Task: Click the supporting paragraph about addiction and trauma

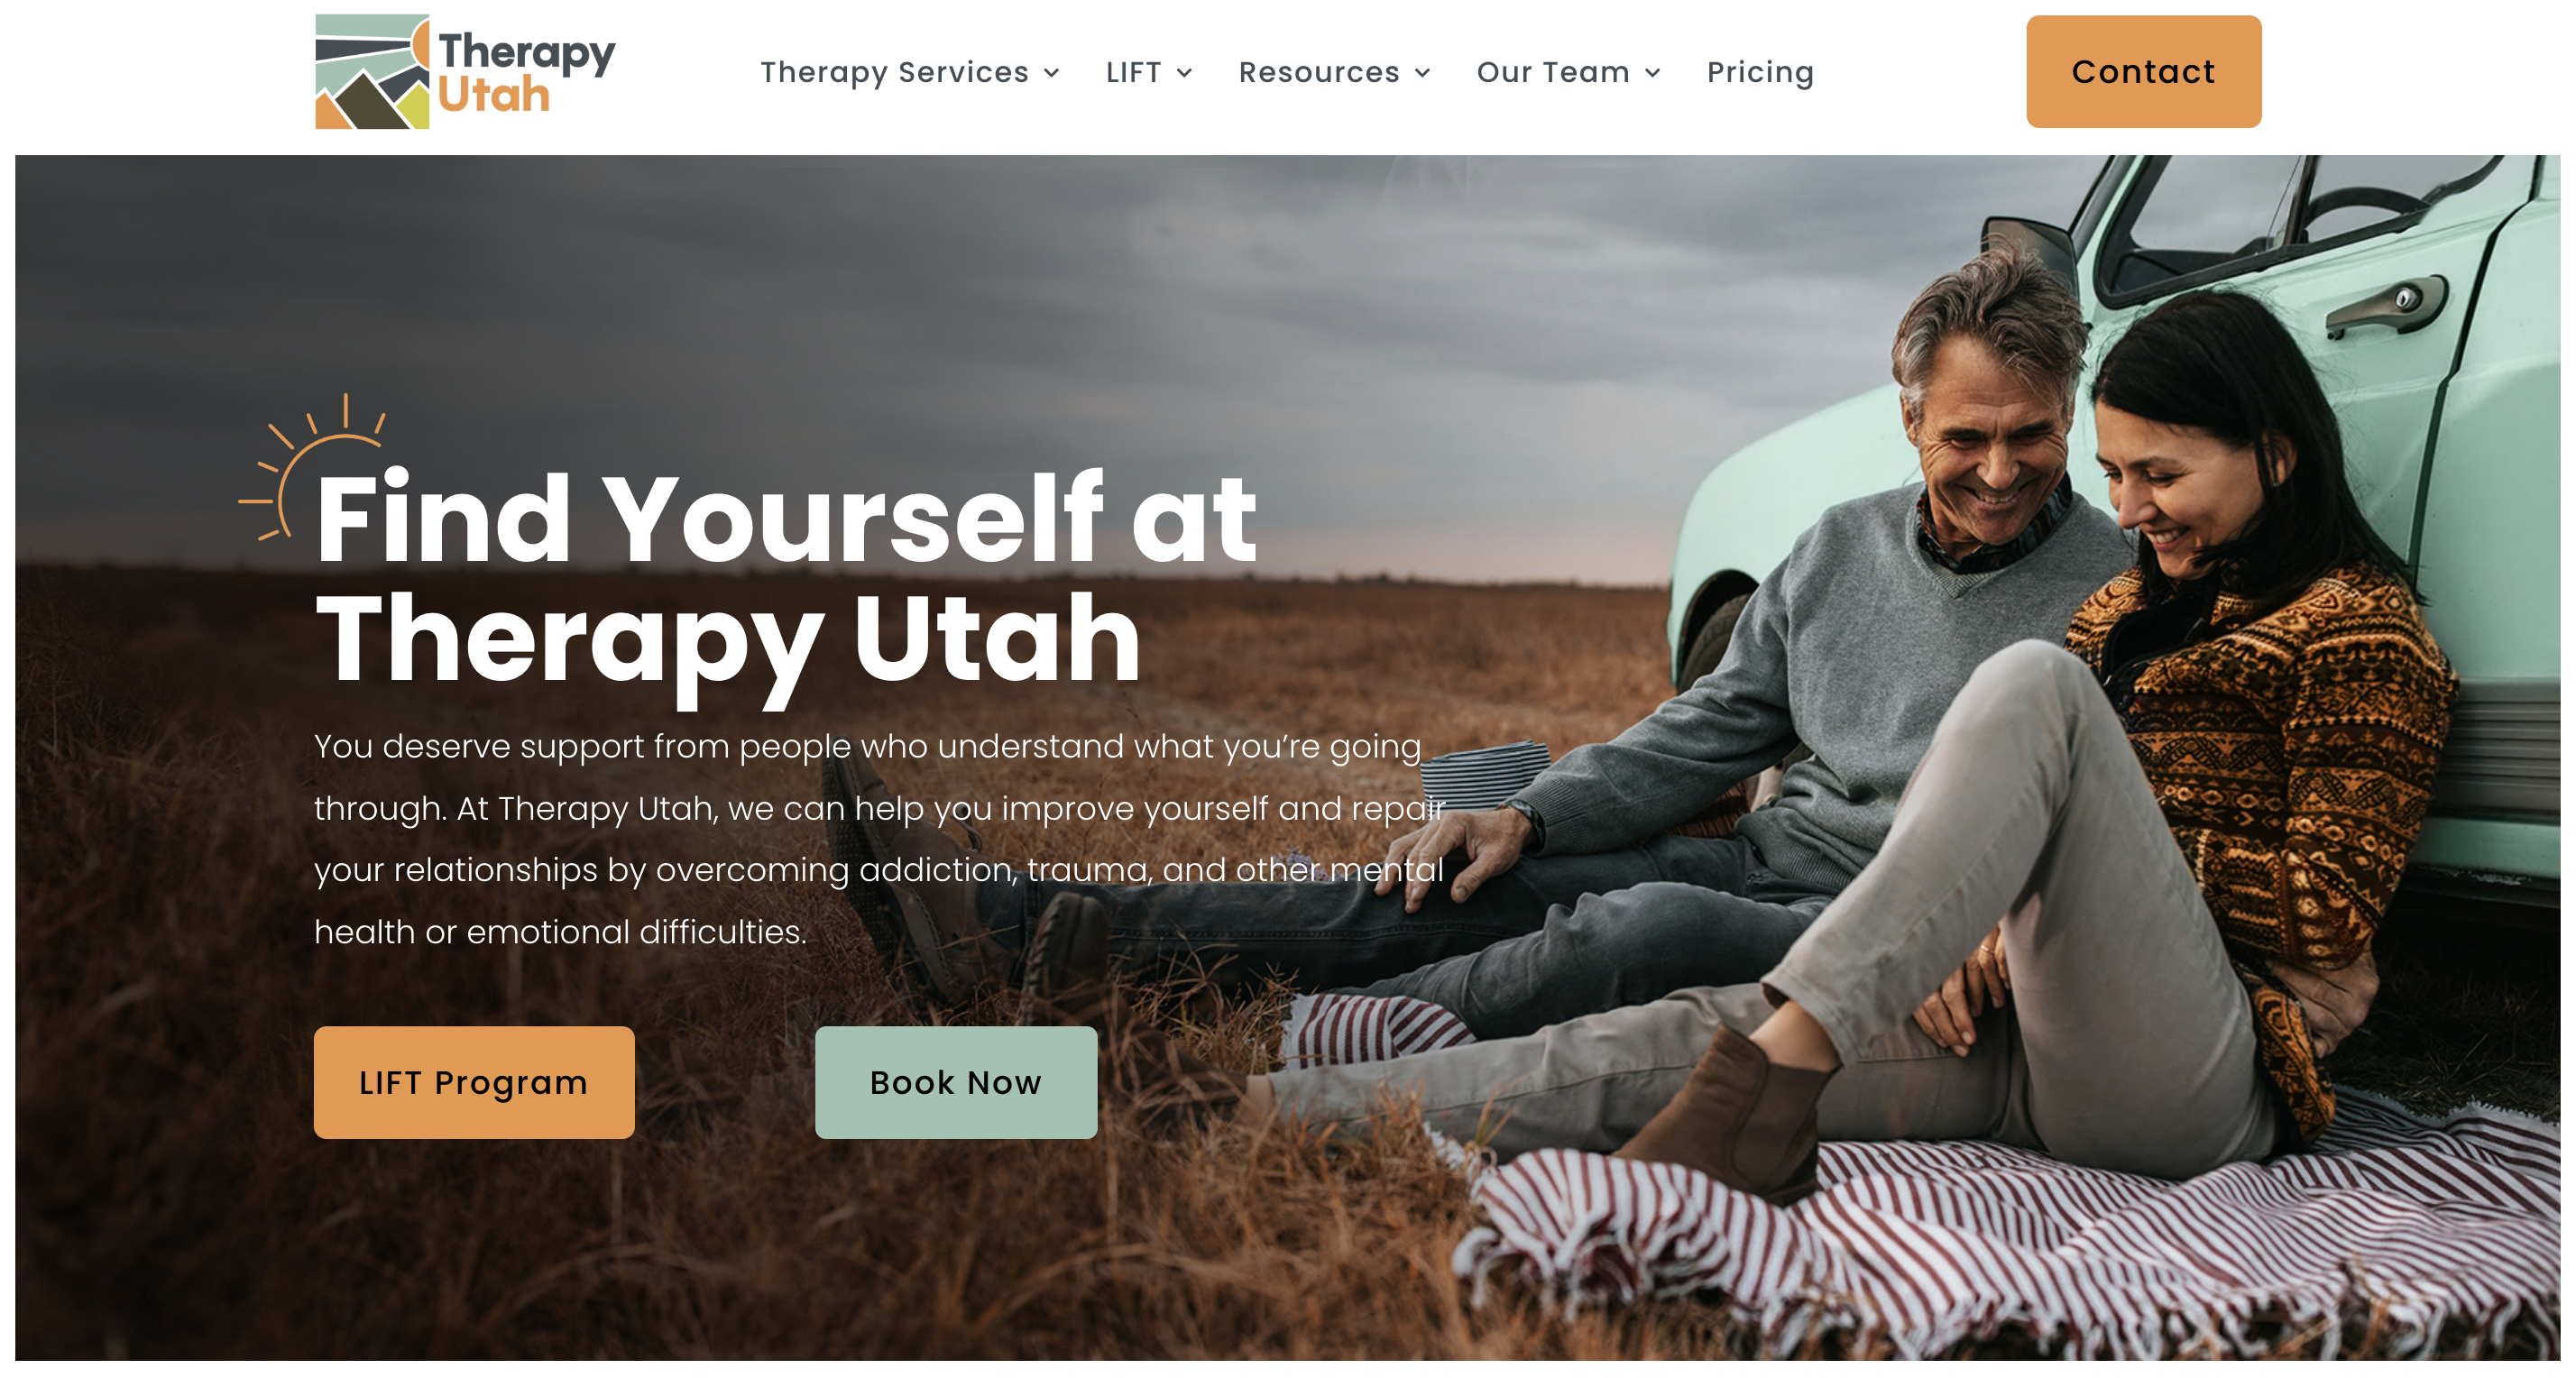Action: (880, 839)
